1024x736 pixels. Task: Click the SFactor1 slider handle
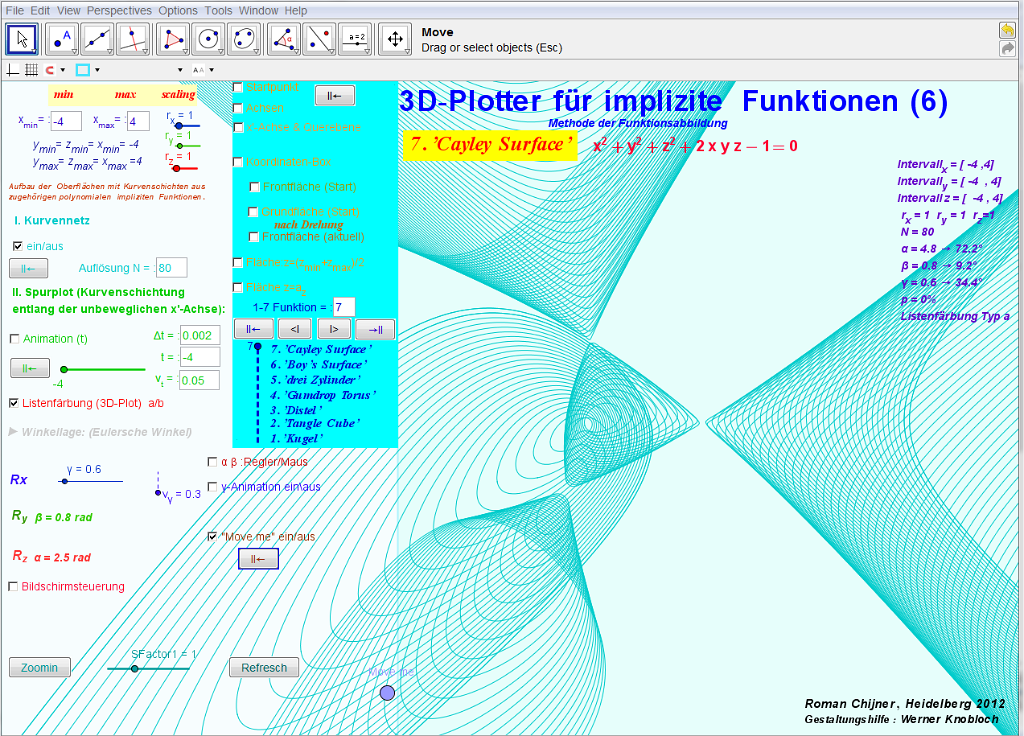(x=135, y=669)
